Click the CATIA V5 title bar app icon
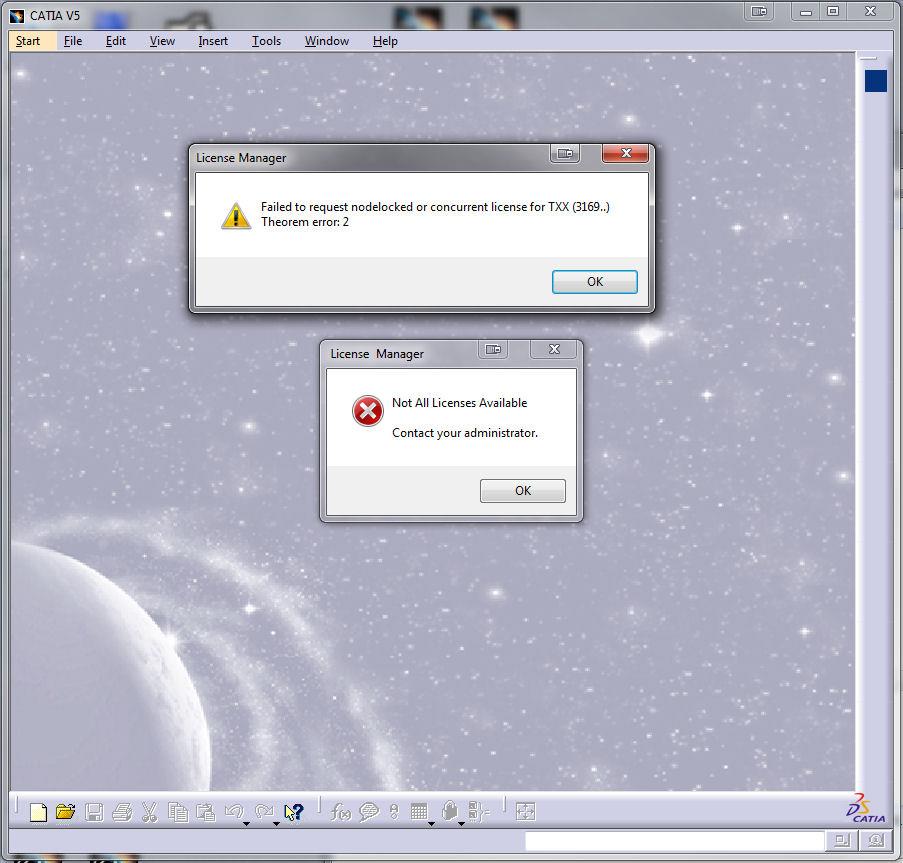The width and height of the screenshot is (903, 863). click(x=17, y=16)
